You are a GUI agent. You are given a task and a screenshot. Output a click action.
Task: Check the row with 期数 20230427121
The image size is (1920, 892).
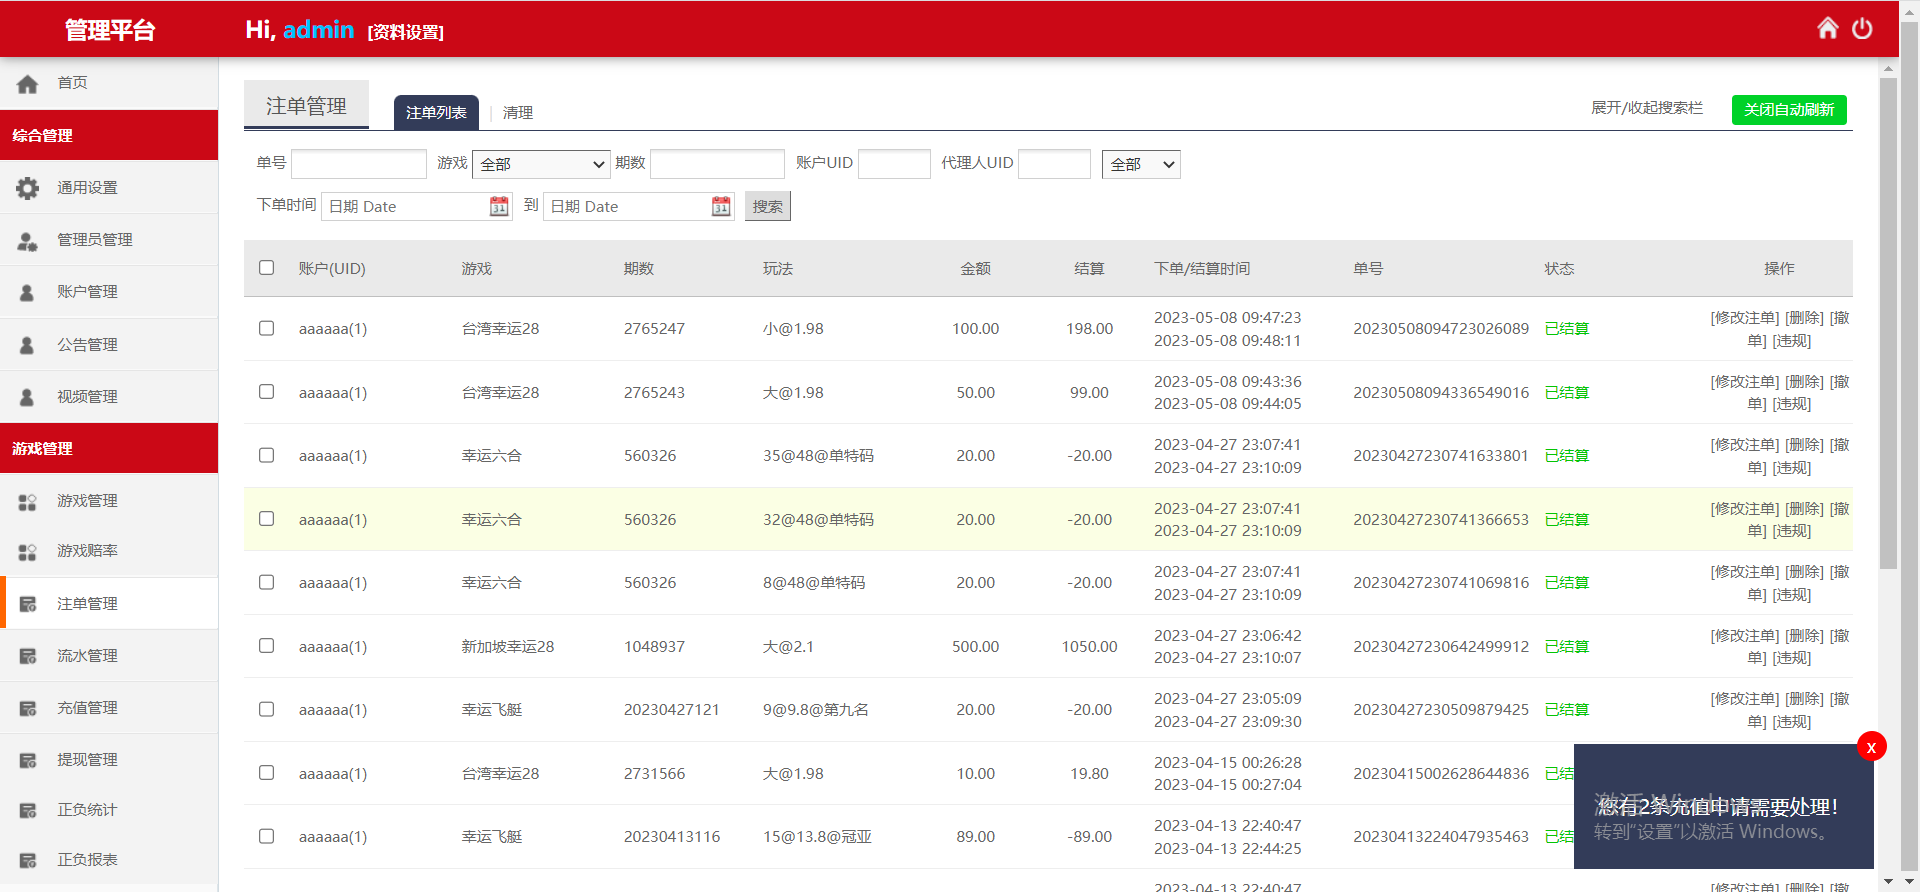(x=266, y=709)
